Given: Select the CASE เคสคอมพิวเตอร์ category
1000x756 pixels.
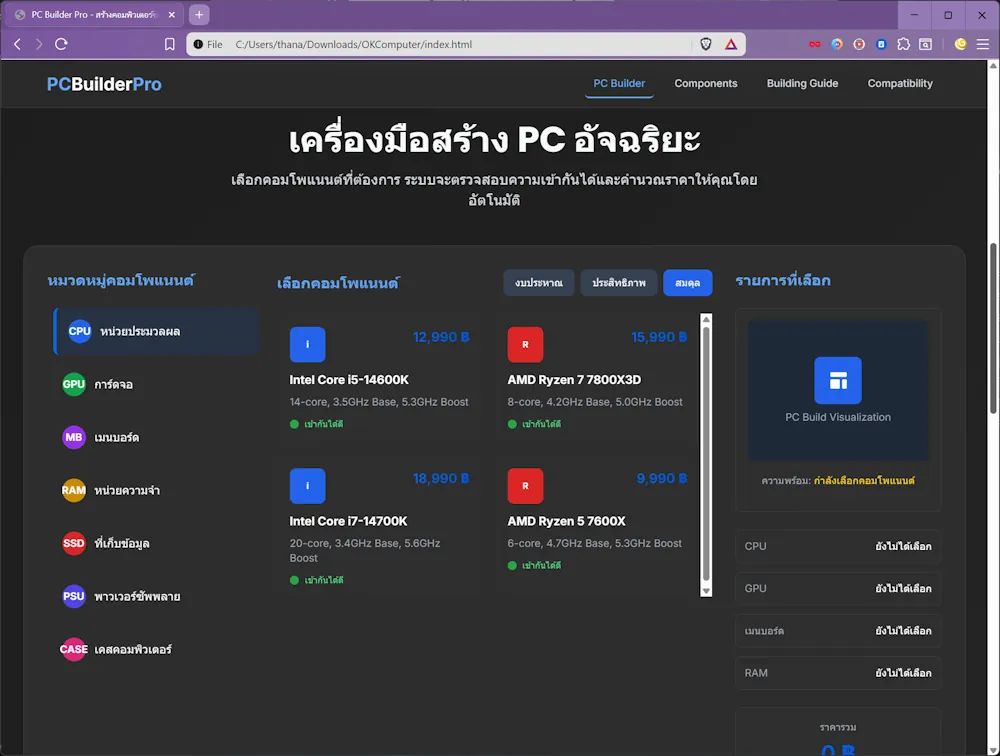Looking at the screenshot, I should point(157,649).
